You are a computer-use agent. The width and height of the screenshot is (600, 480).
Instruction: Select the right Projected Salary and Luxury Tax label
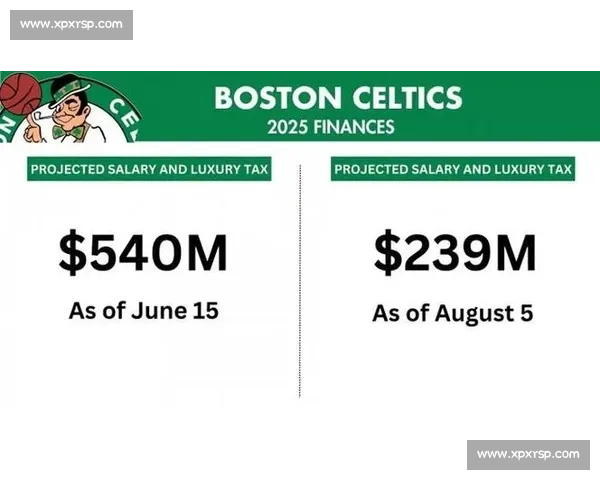click(453, 169)
